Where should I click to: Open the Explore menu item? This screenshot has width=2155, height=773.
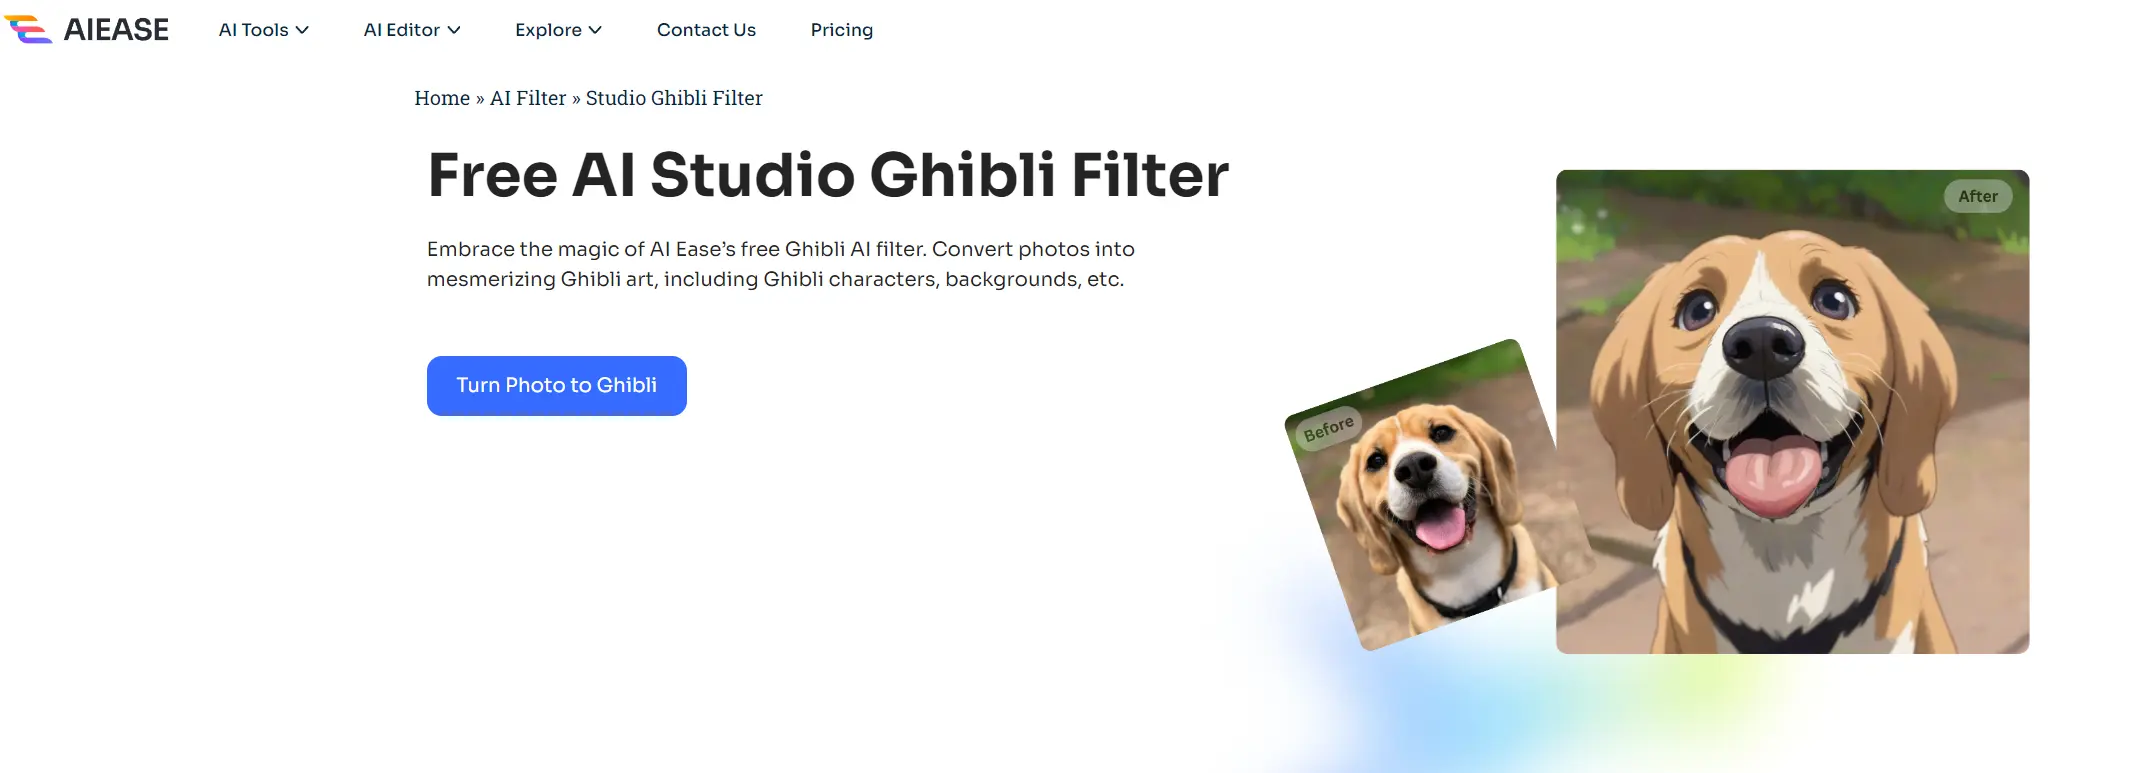[x=558, y=30]
